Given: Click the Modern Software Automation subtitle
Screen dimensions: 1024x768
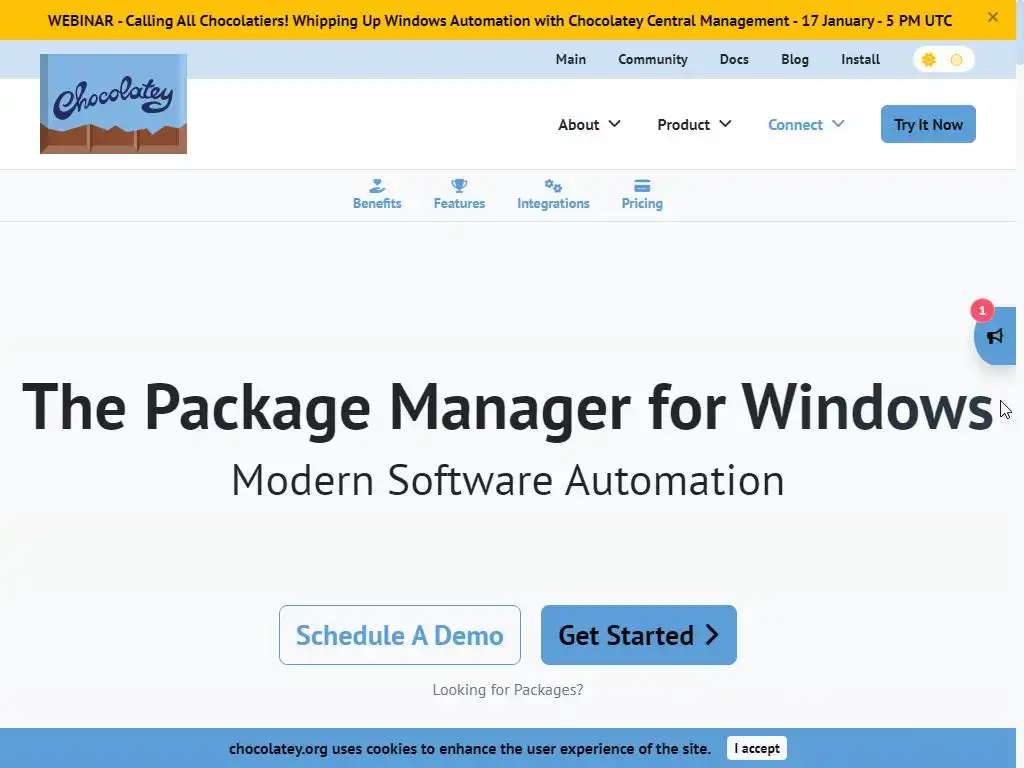Looking at the screenshot, I should 507,480.
